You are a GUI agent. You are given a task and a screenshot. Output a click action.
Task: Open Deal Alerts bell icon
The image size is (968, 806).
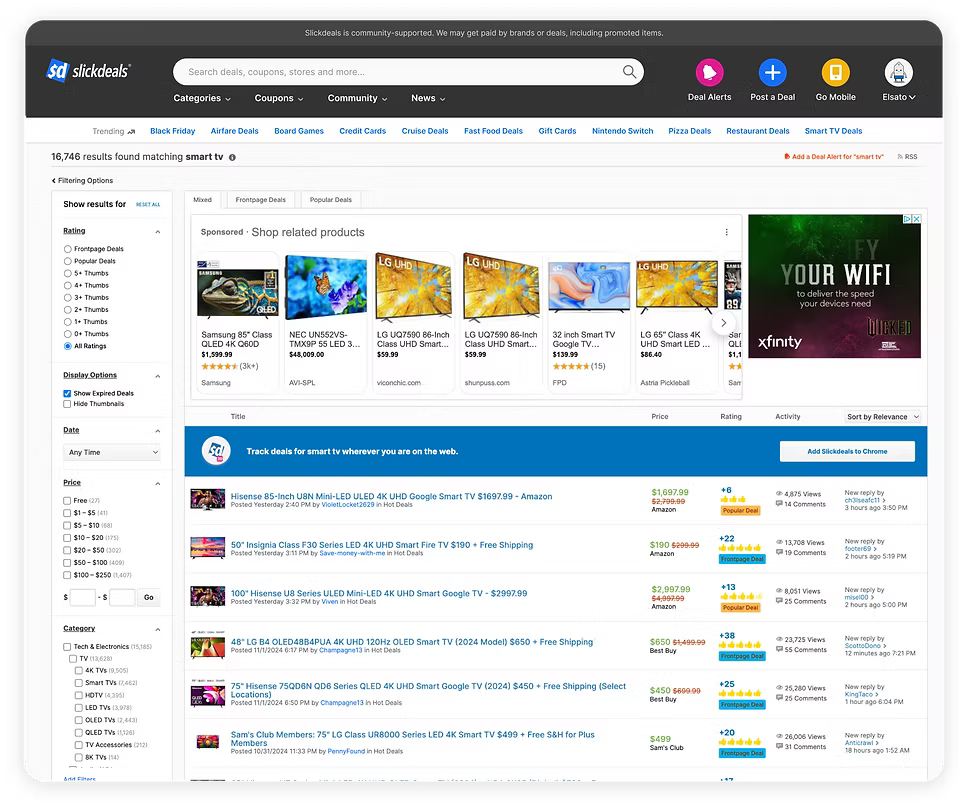click(x=709, y=72)
